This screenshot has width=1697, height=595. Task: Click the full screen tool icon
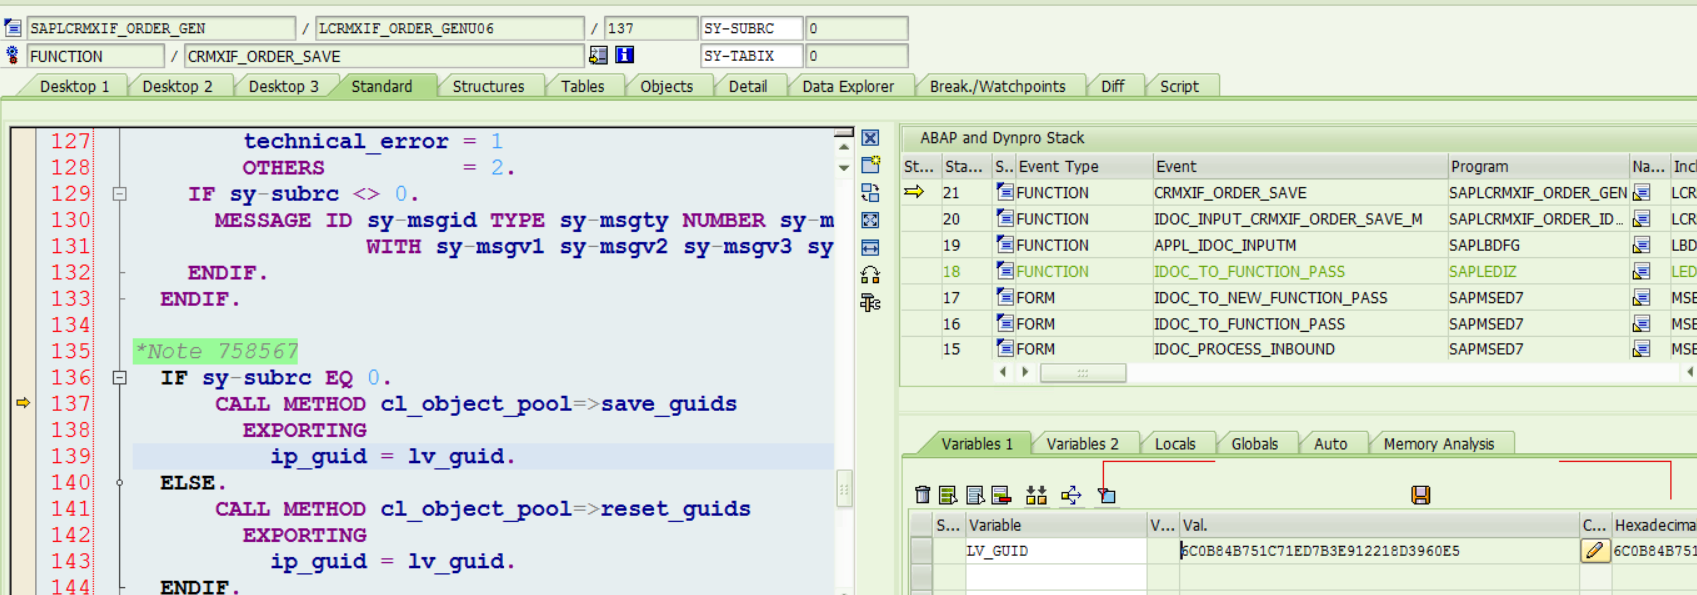coord(870,220)
